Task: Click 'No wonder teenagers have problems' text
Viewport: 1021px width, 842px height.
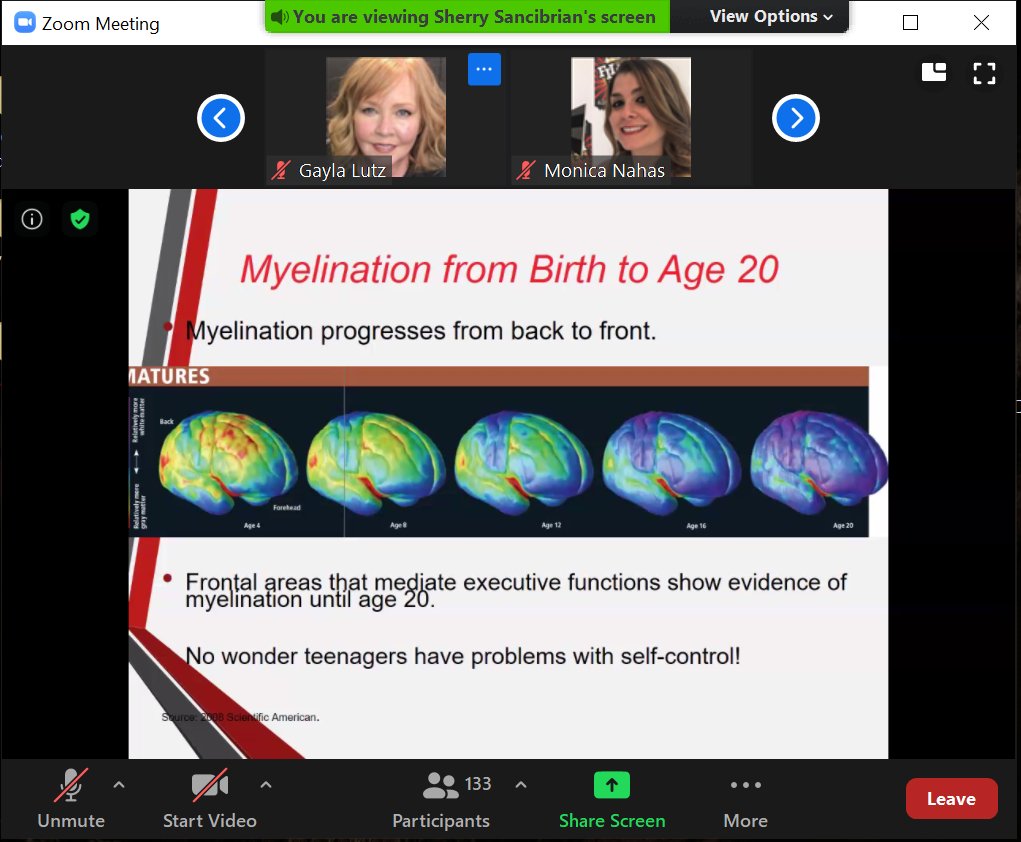Action: coord(463,656)
